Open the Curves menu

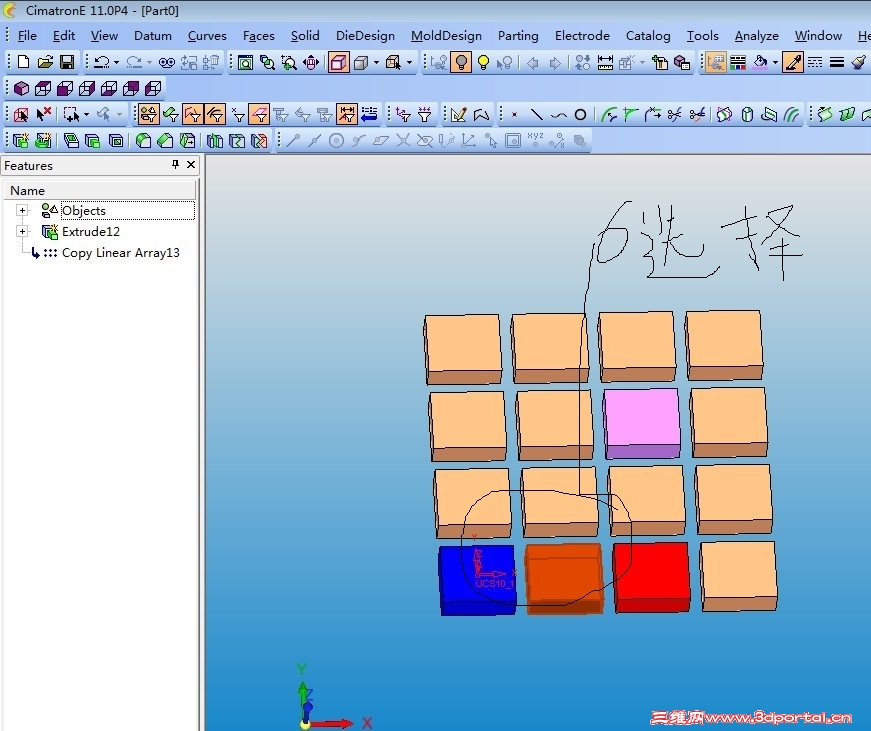[x=207, y=36]
